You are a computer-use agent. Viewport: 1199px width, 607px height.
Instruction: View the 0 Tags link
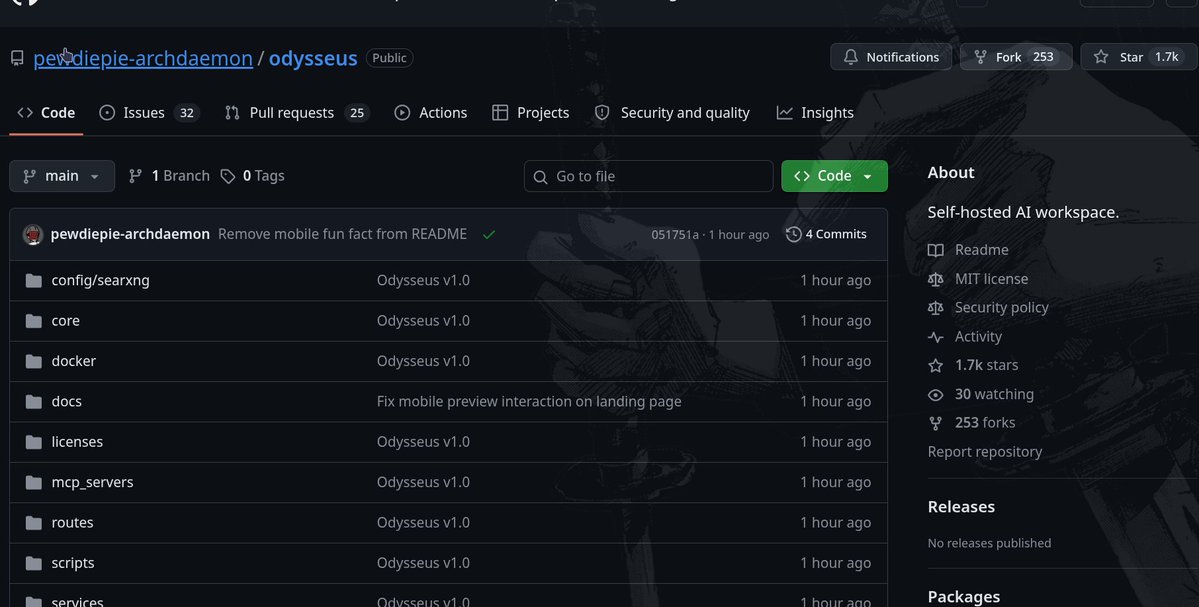coord(252,176)
